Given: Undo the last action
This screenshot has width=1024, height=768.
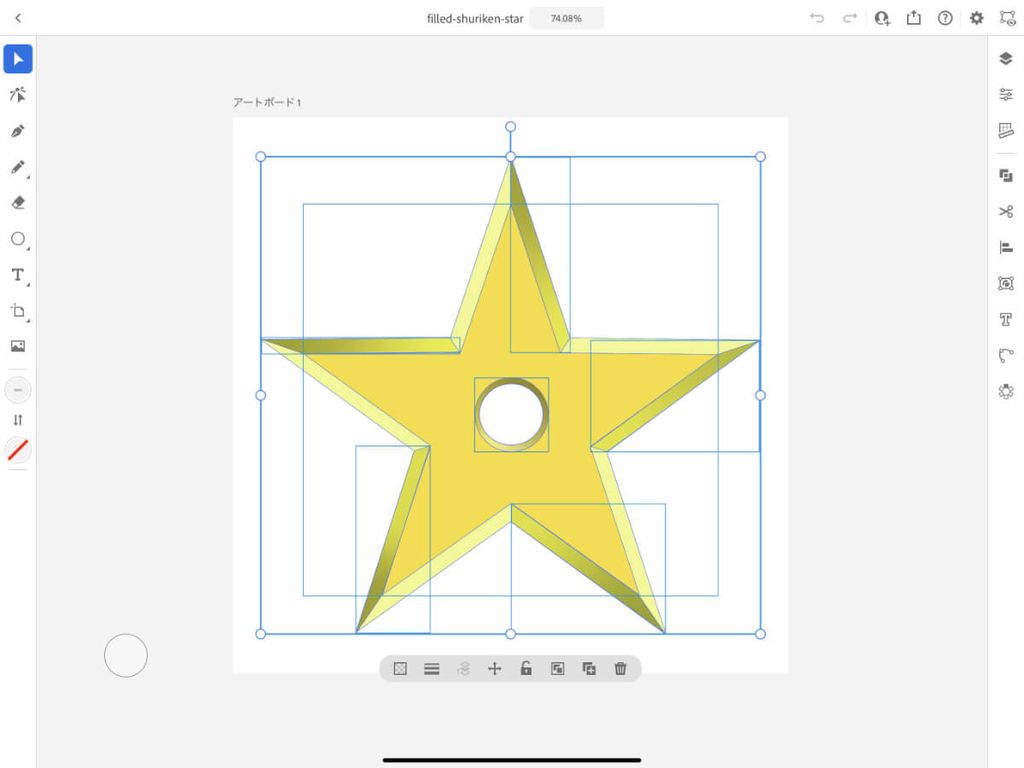Looking at the screenshot, I should pyautogui.click(x=816, y=18).
